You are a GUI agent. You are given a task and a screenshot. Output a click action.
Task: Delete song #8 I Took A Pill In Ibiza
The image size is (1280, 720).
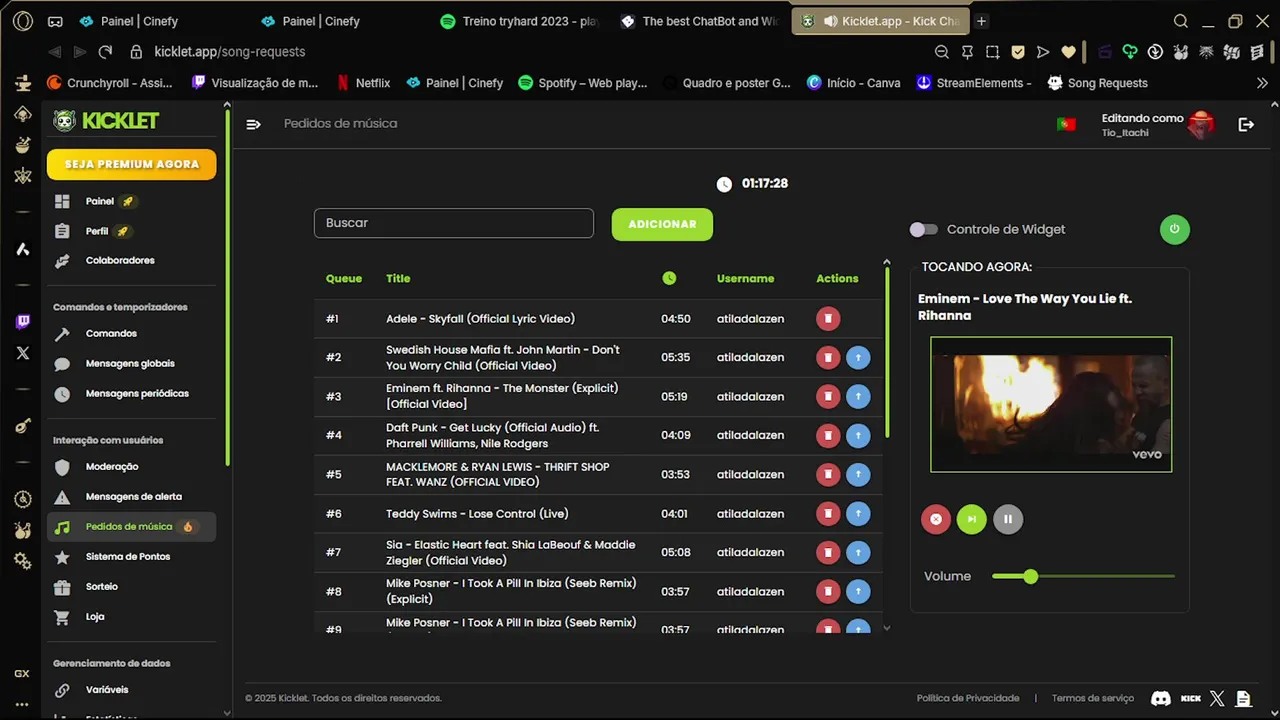click(828, 591)
